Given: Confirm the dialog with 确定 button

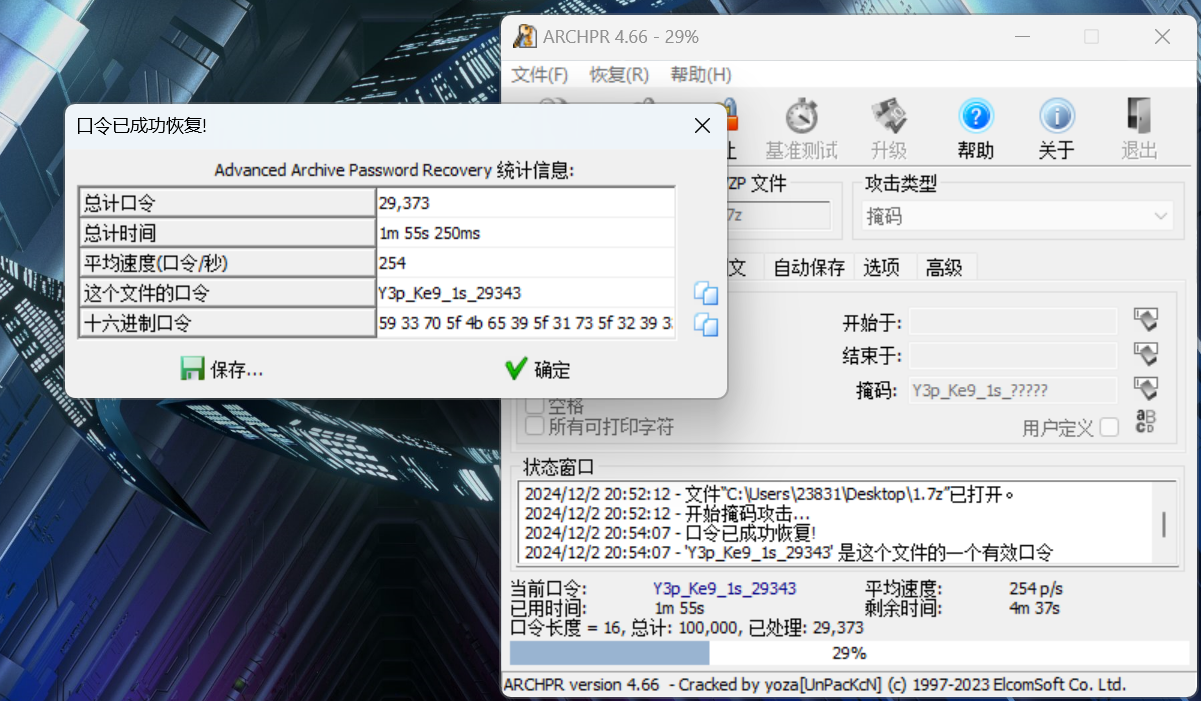Looking at the screenshot, I should coord(538,369).
